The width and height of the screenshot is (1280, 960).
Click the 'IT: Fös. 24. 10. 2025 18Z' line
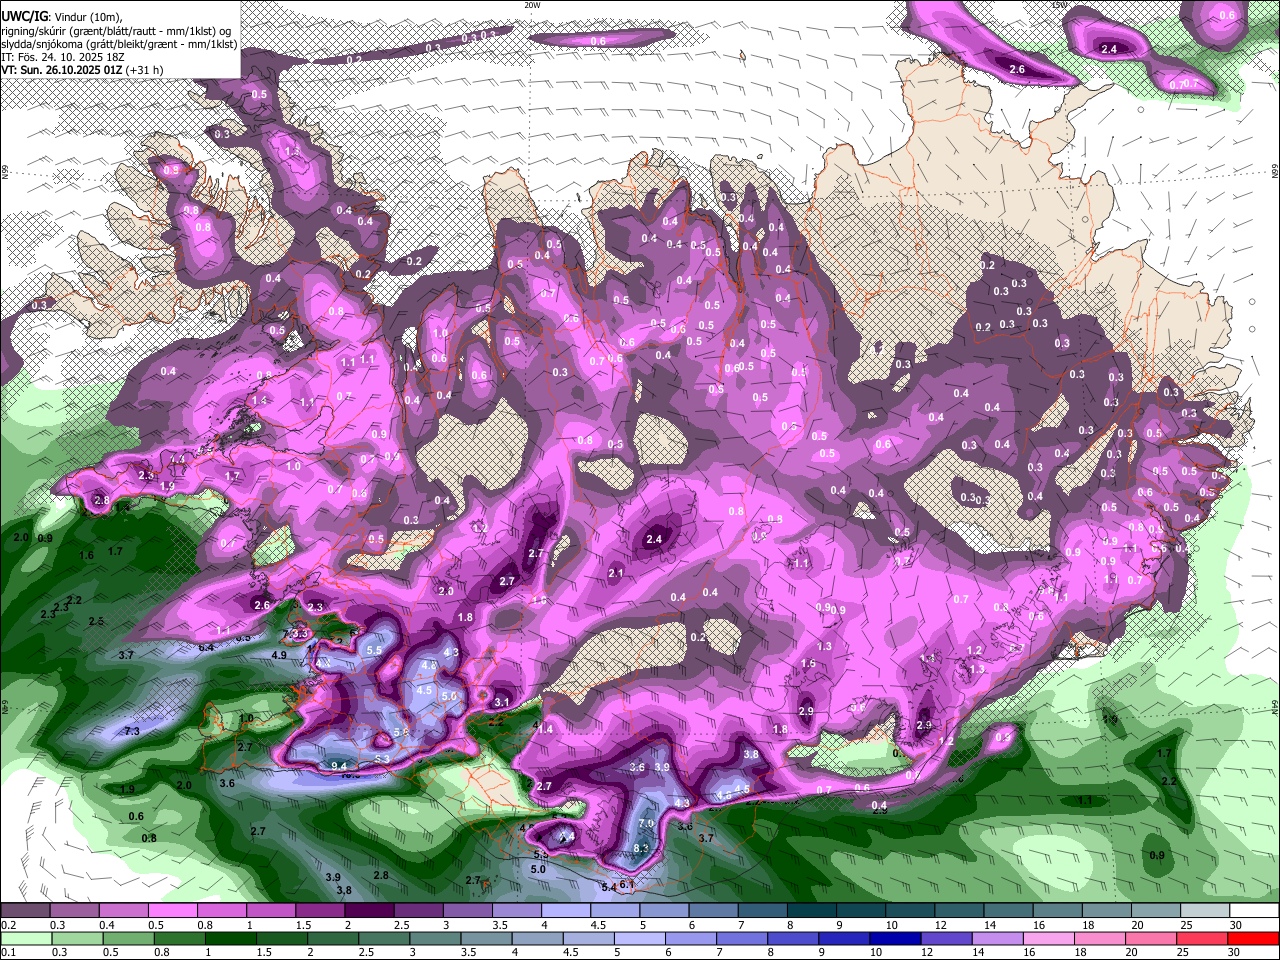[x=61, y=57]
